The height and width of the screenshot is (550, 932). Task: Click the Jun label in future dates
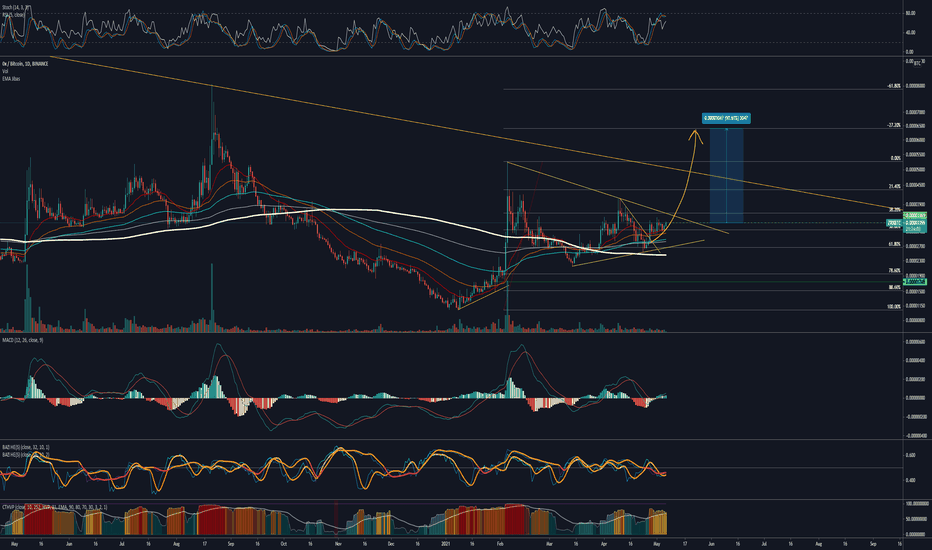(x=711, y=543)
